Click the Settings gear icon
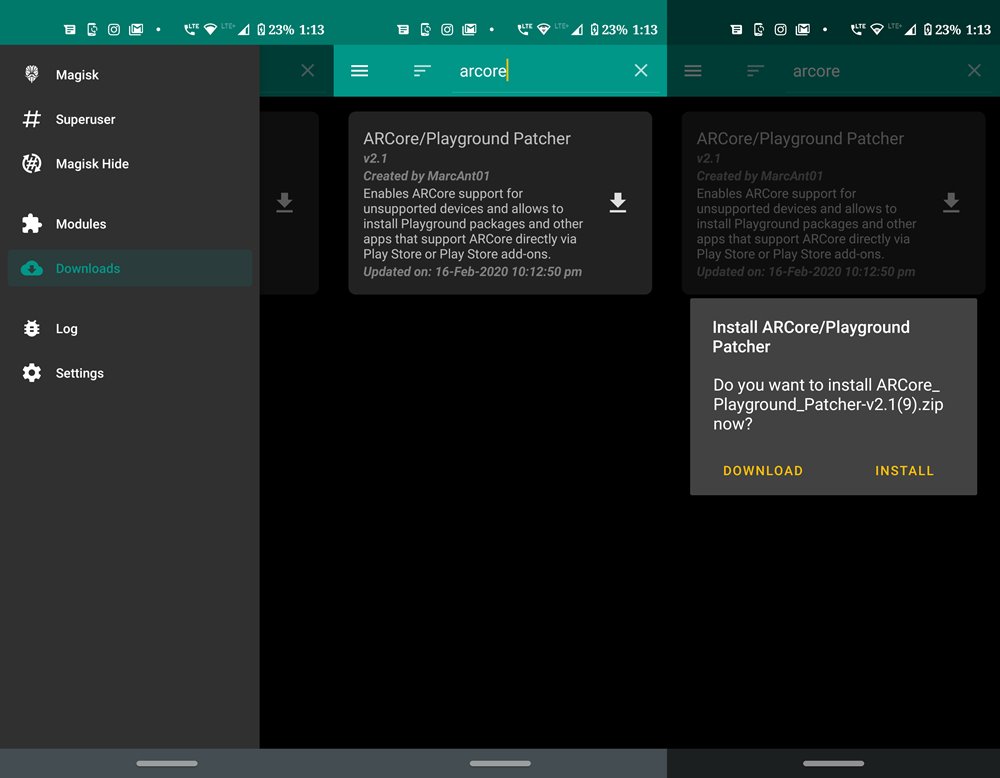The width and height of the screenshot is (1000, 778). [x=31, y=372]
